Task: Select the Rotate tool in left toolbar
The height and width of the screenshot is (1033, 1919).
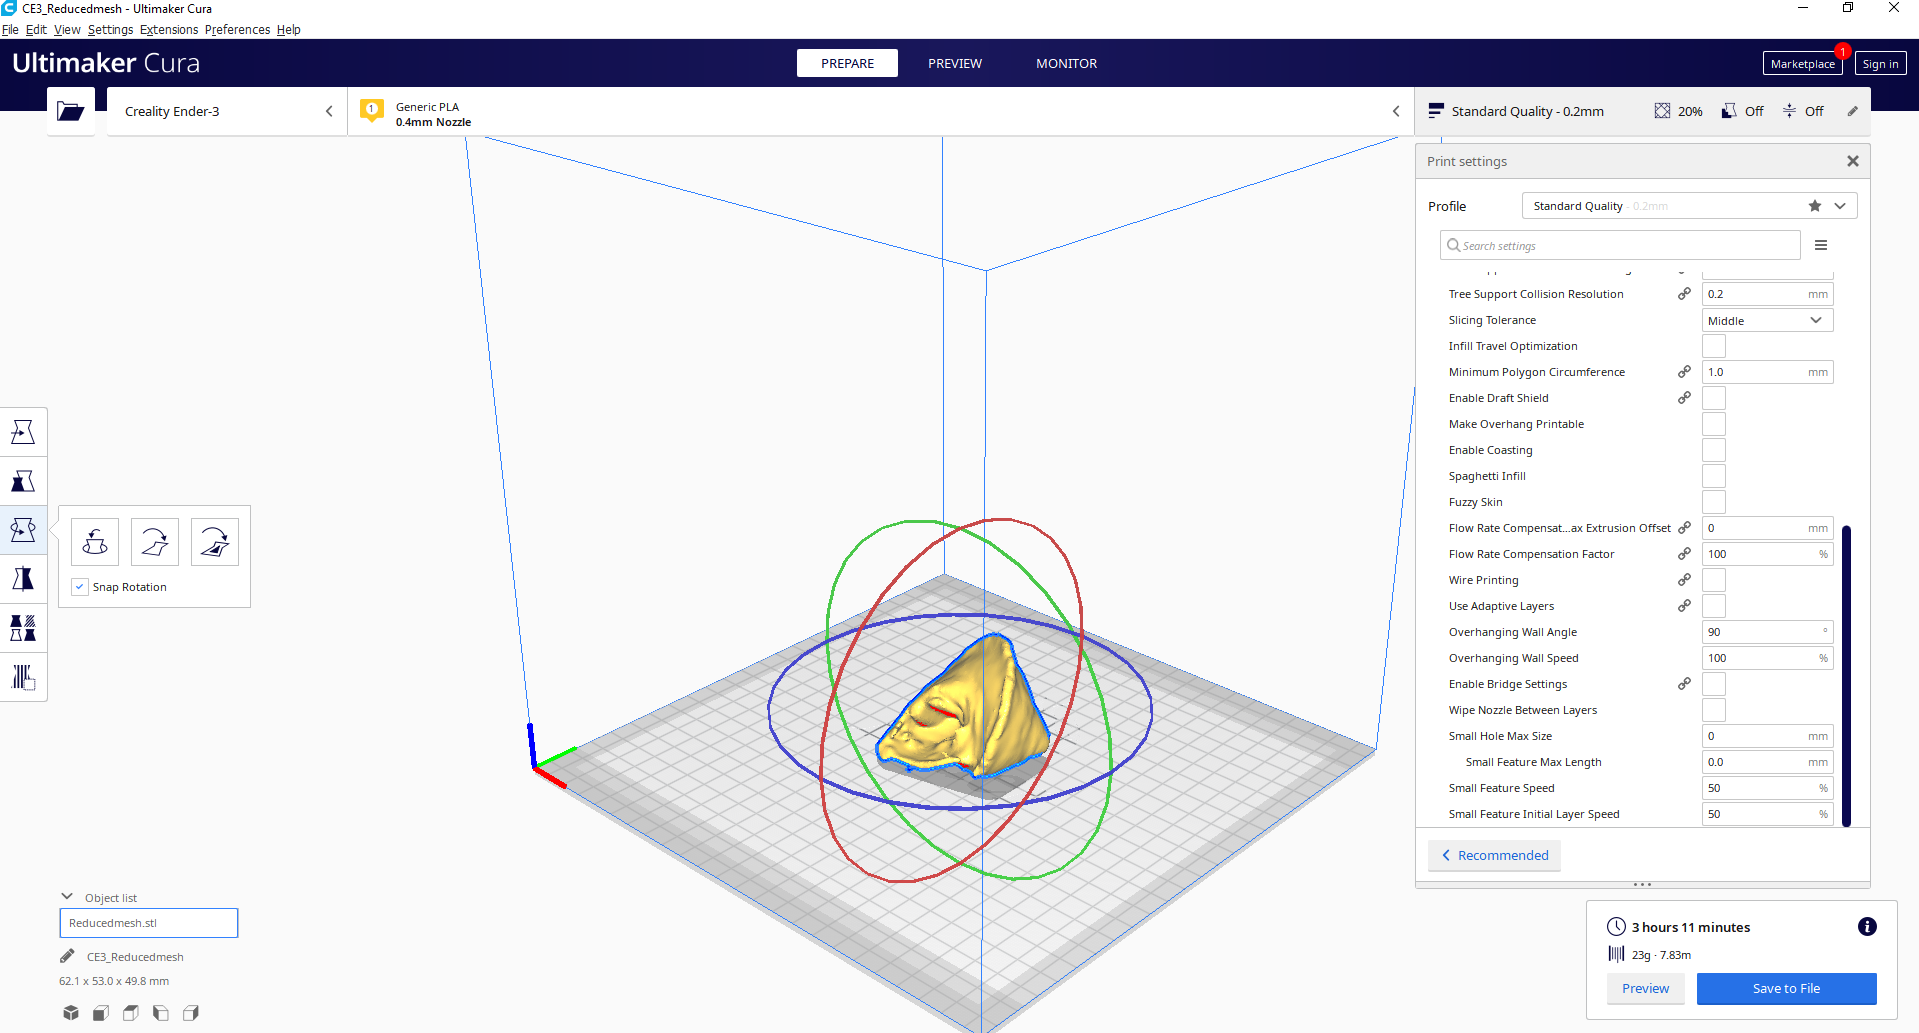Action: click(x=23, y=530)
